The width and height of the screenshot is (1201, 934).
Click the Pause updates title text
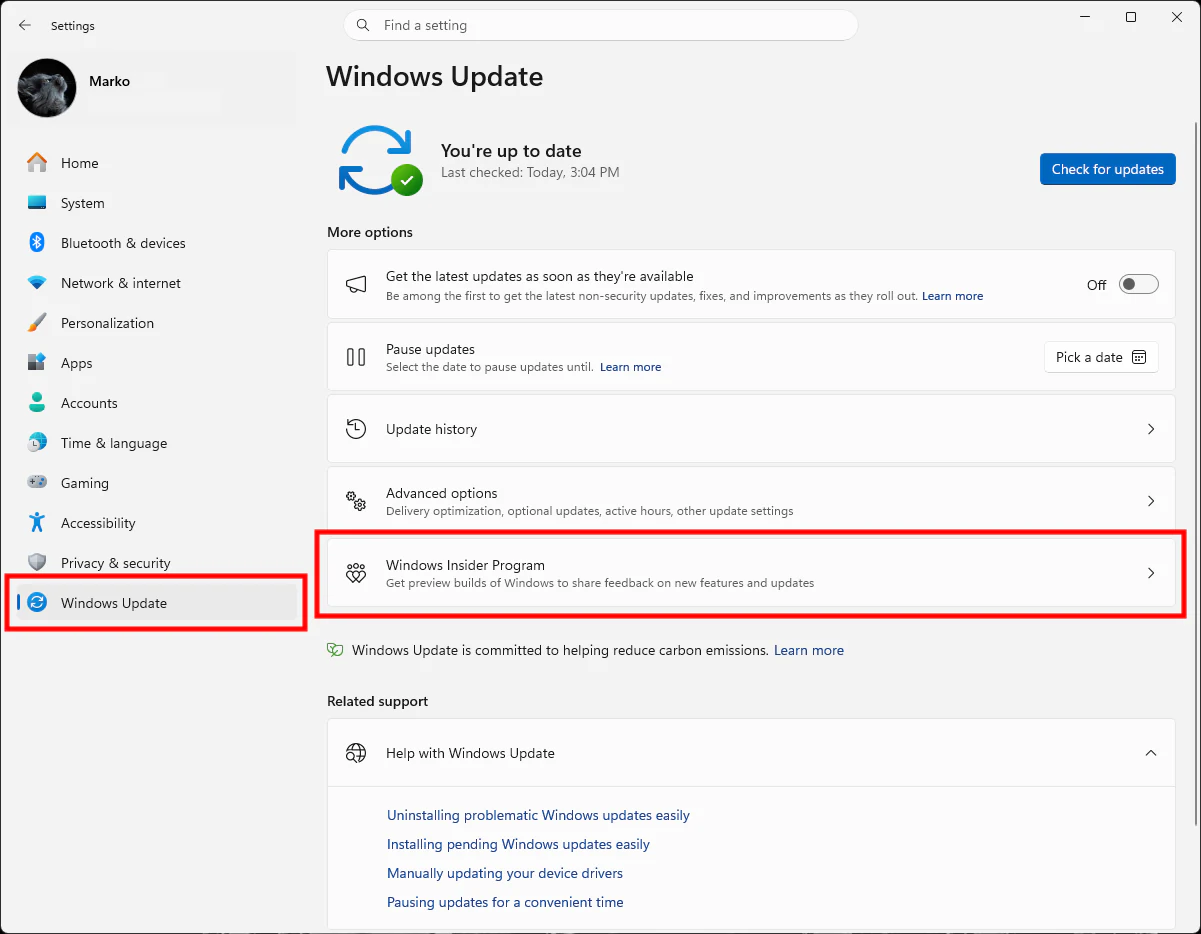tap(430, 349)
